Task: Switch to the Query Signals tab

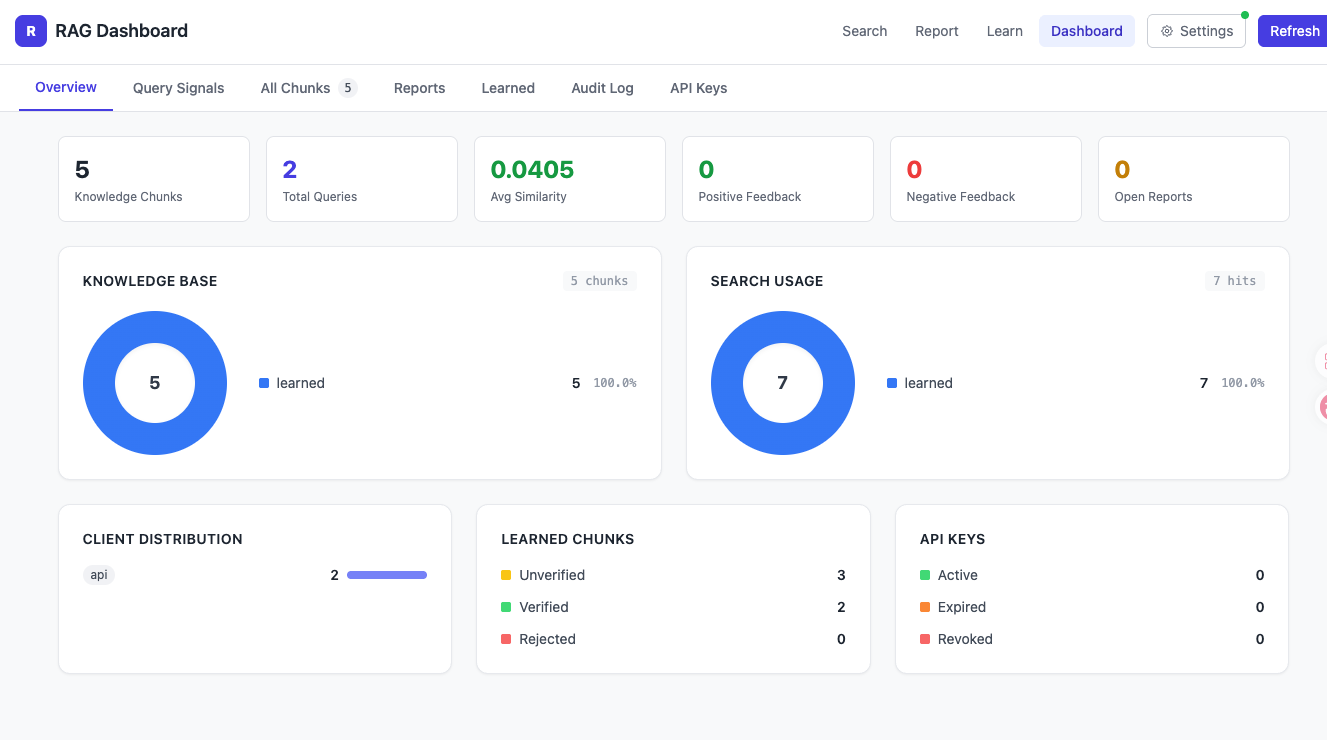Action: [x=178, y=88]
